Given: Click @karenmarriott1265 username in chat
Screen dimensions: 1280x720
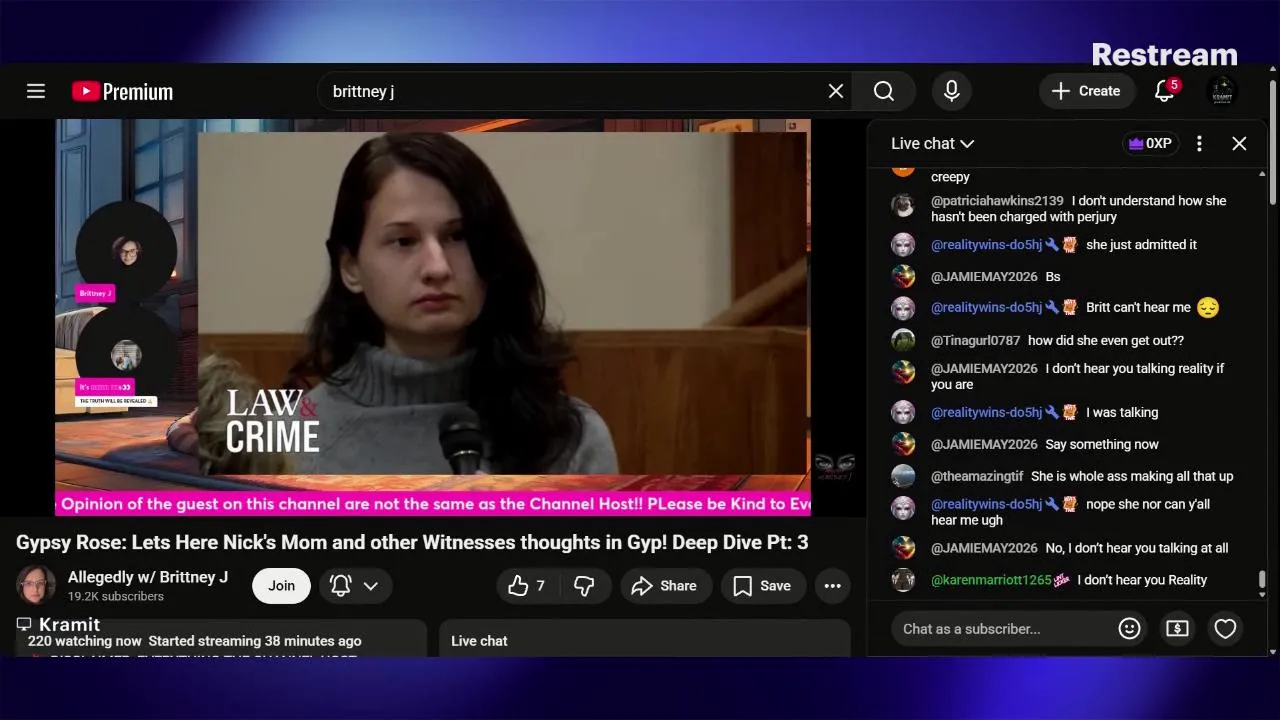Looking at the screenshot, I should [x=991, y=580].
